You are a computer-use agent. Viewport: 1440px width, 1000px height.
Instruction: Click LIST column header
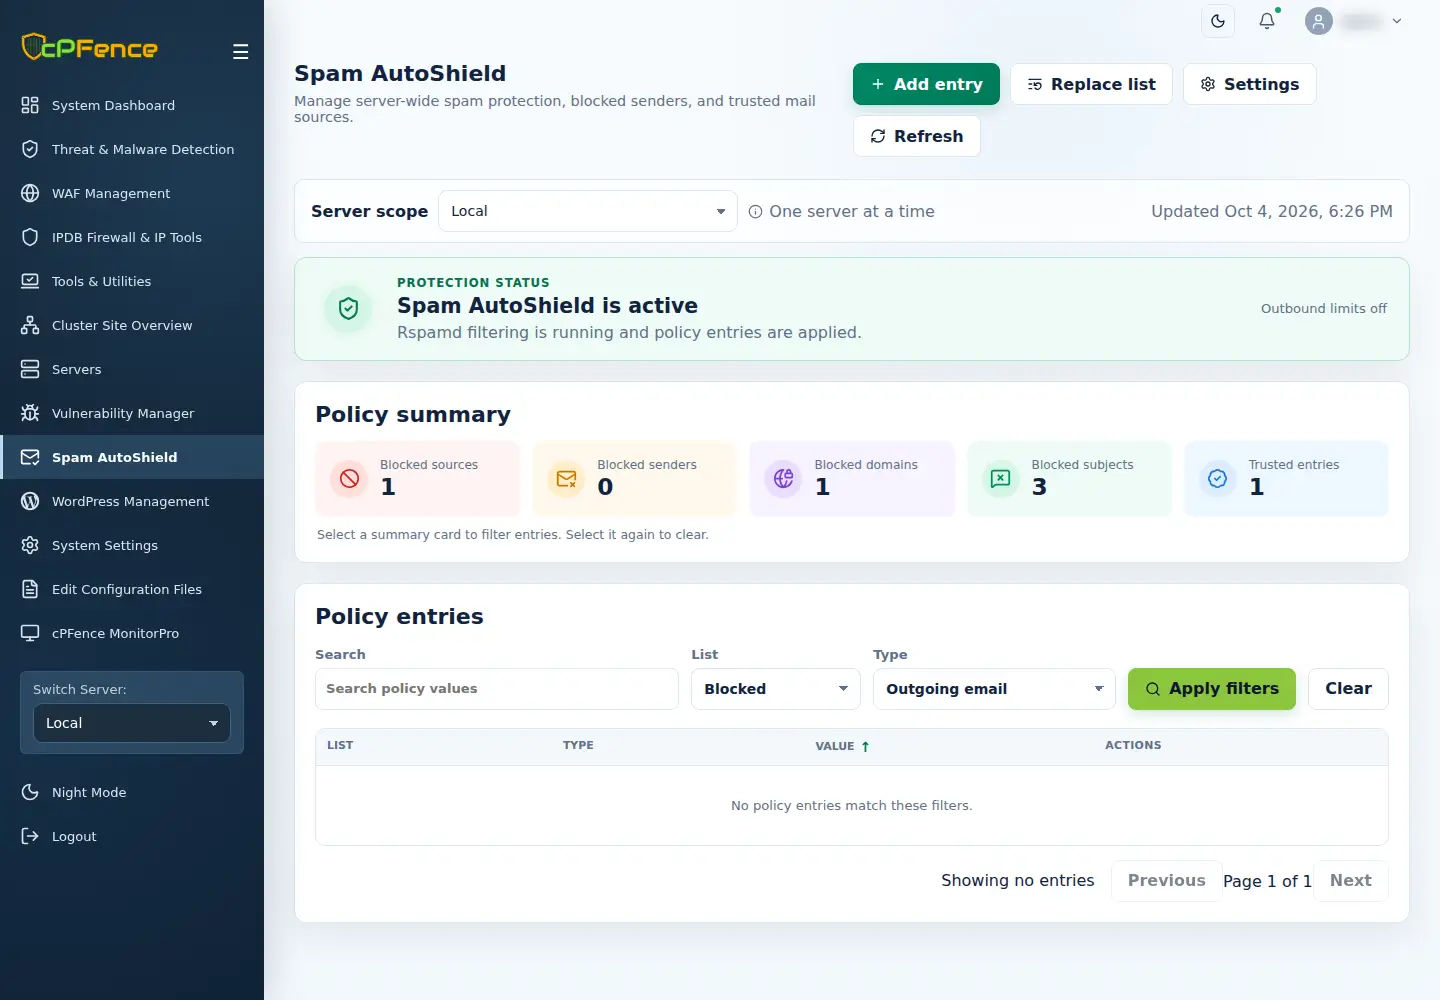click(x=340, y=745)
